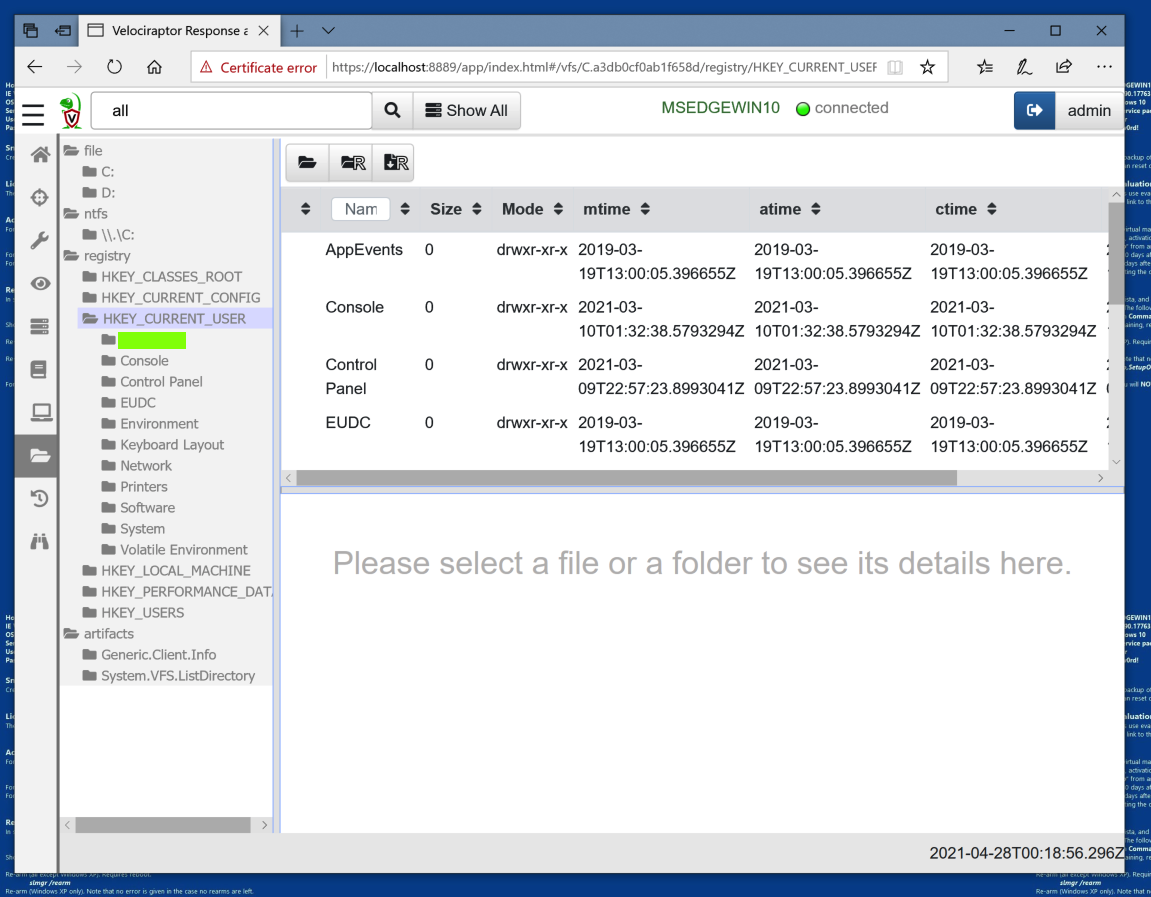Collapse the ntfs tree node
Image resolution: width=1151 pixels, height=897 pixels.
[86, 214]
